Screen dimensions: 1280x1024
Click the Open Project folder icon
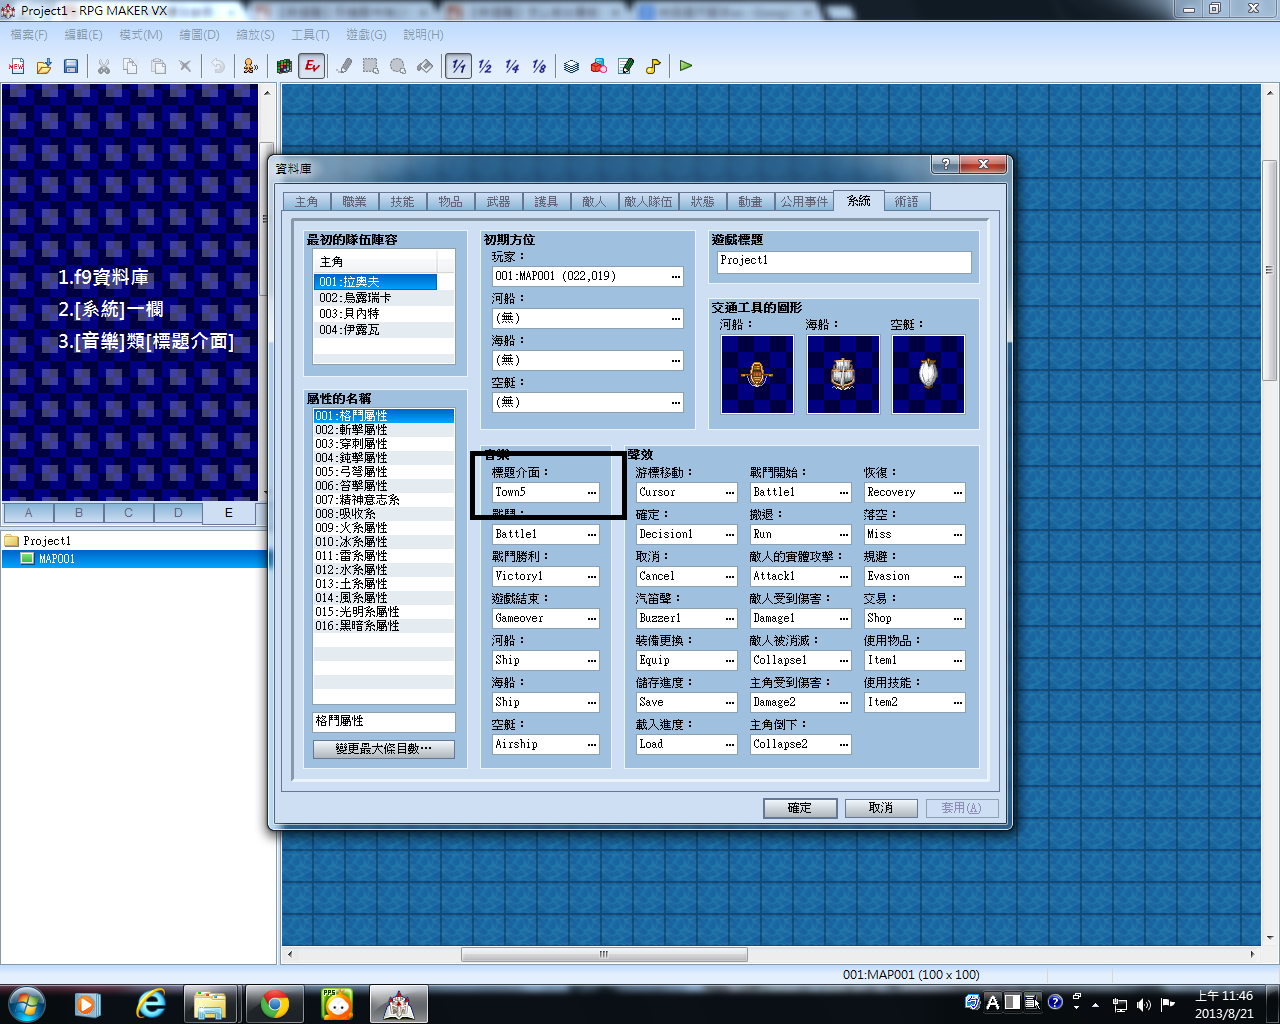(x=44, y=66)
